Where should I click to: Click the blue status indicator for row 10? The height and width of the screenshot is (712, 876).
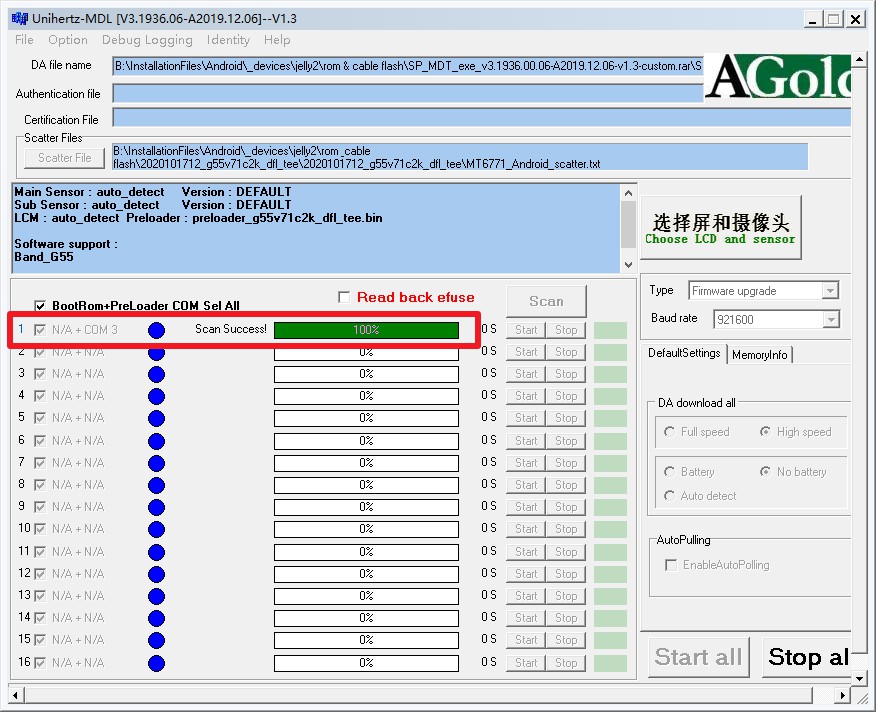pos(156,529)
